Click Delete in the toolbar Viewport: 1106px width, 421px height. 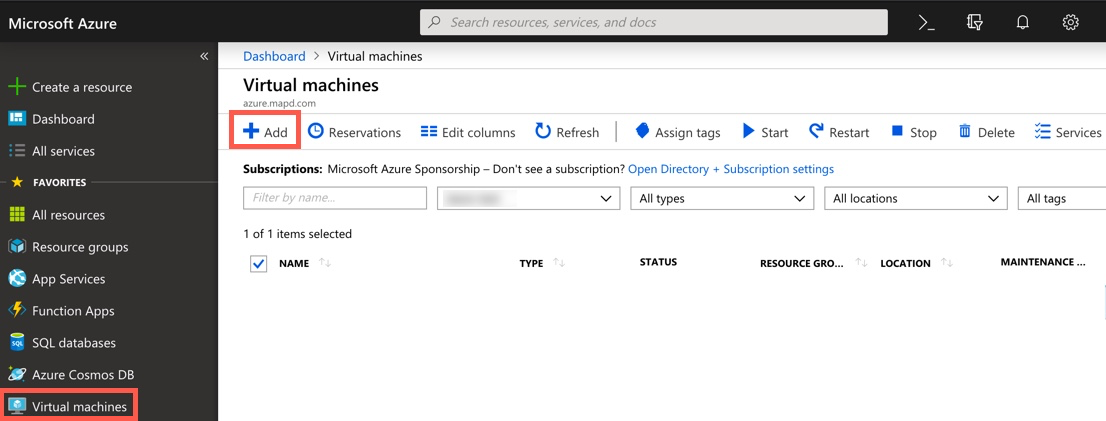987,132
